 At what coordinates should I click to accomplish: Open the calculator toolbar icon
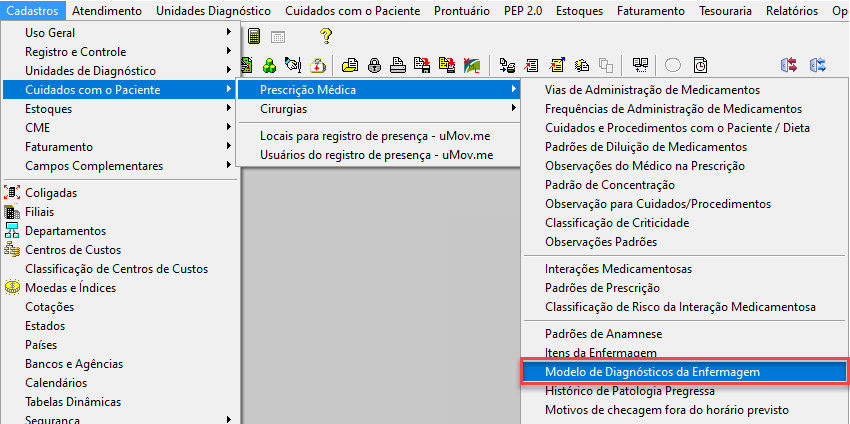(x=254, y=37)
